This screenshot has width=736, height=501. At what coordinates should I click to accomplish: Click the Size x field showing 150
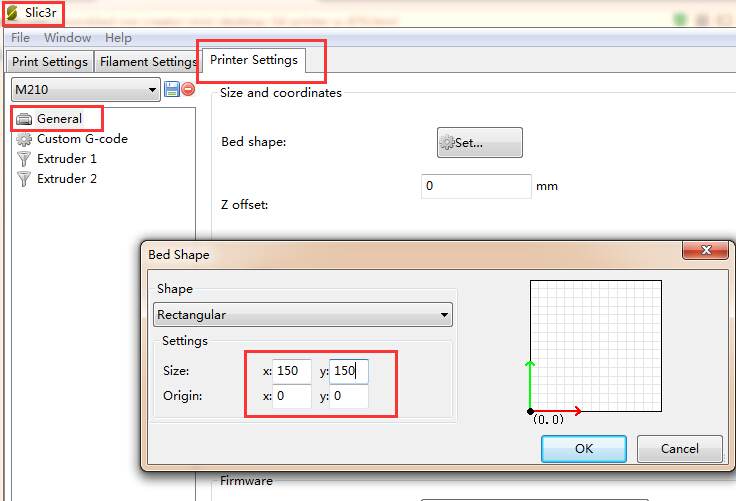pos(291,371)
